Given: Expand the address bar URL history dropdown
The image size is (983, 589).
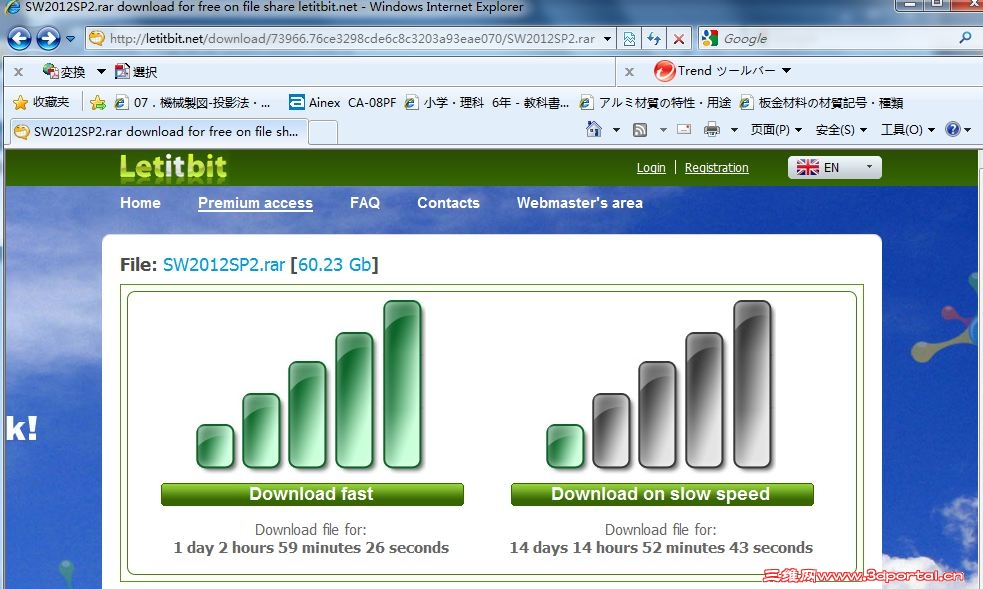Looking at the screenshot, I should click(607, 39).
